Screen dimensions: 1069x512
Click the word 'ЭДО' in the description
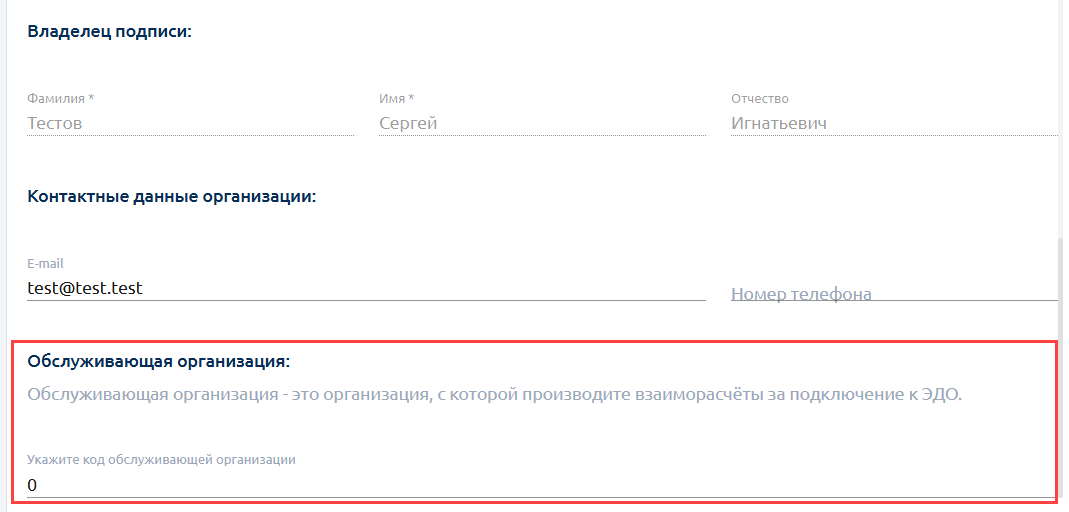tap(939, 394)
